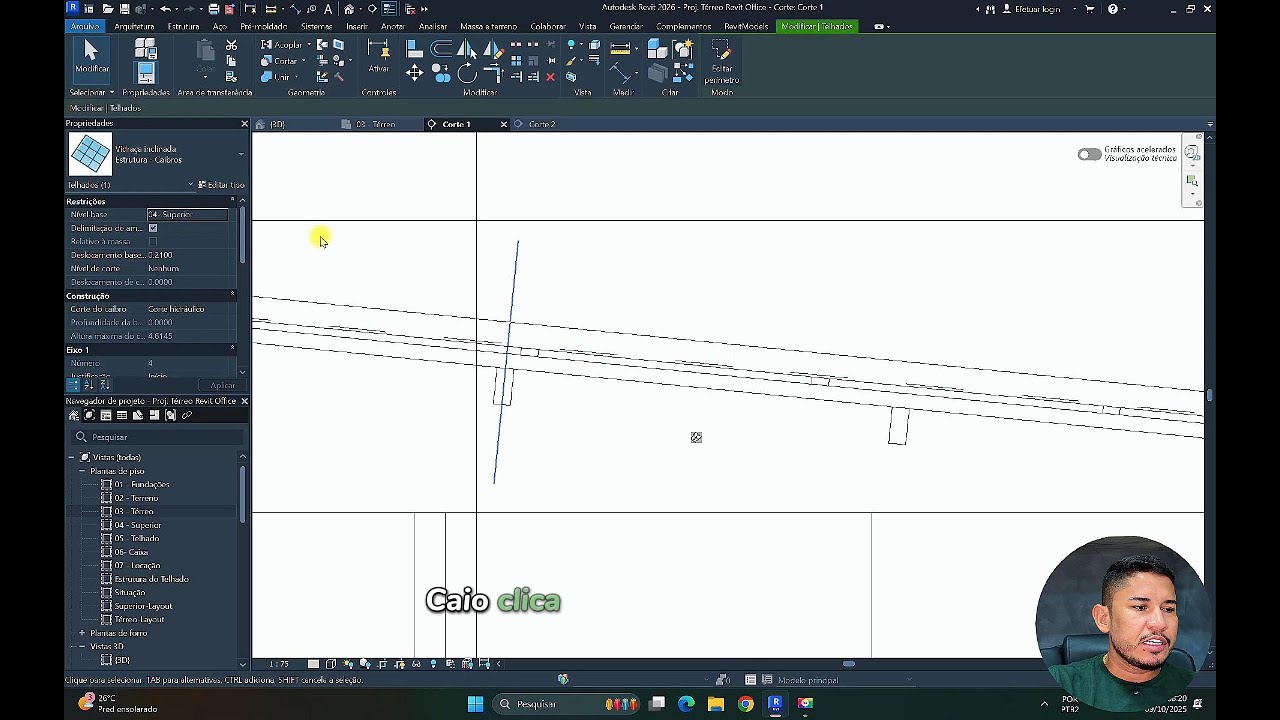Collapse the Vistas 3D node
The width and height of the screenshot is (1280, 720).
coord(82,646)
